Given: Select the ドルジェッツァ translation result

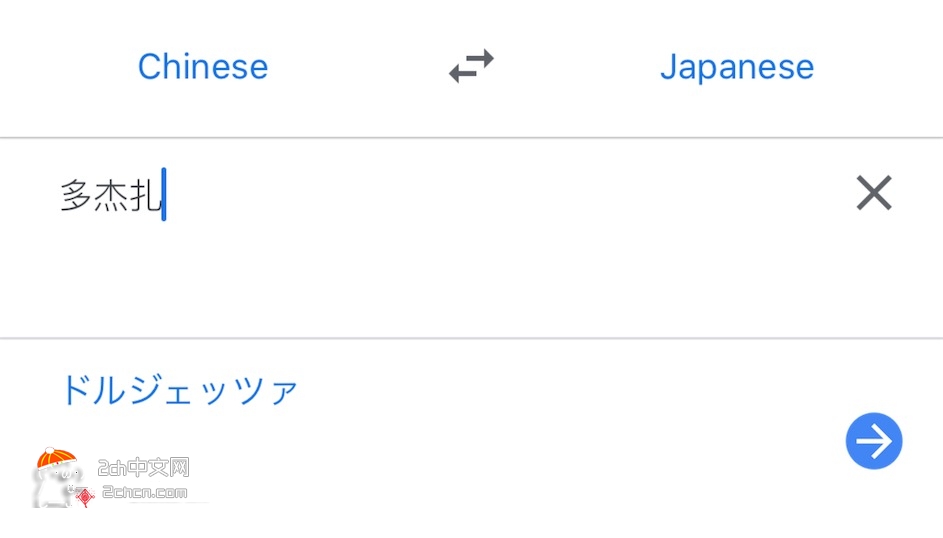Looking at the screenshot, I should [179, 390].
